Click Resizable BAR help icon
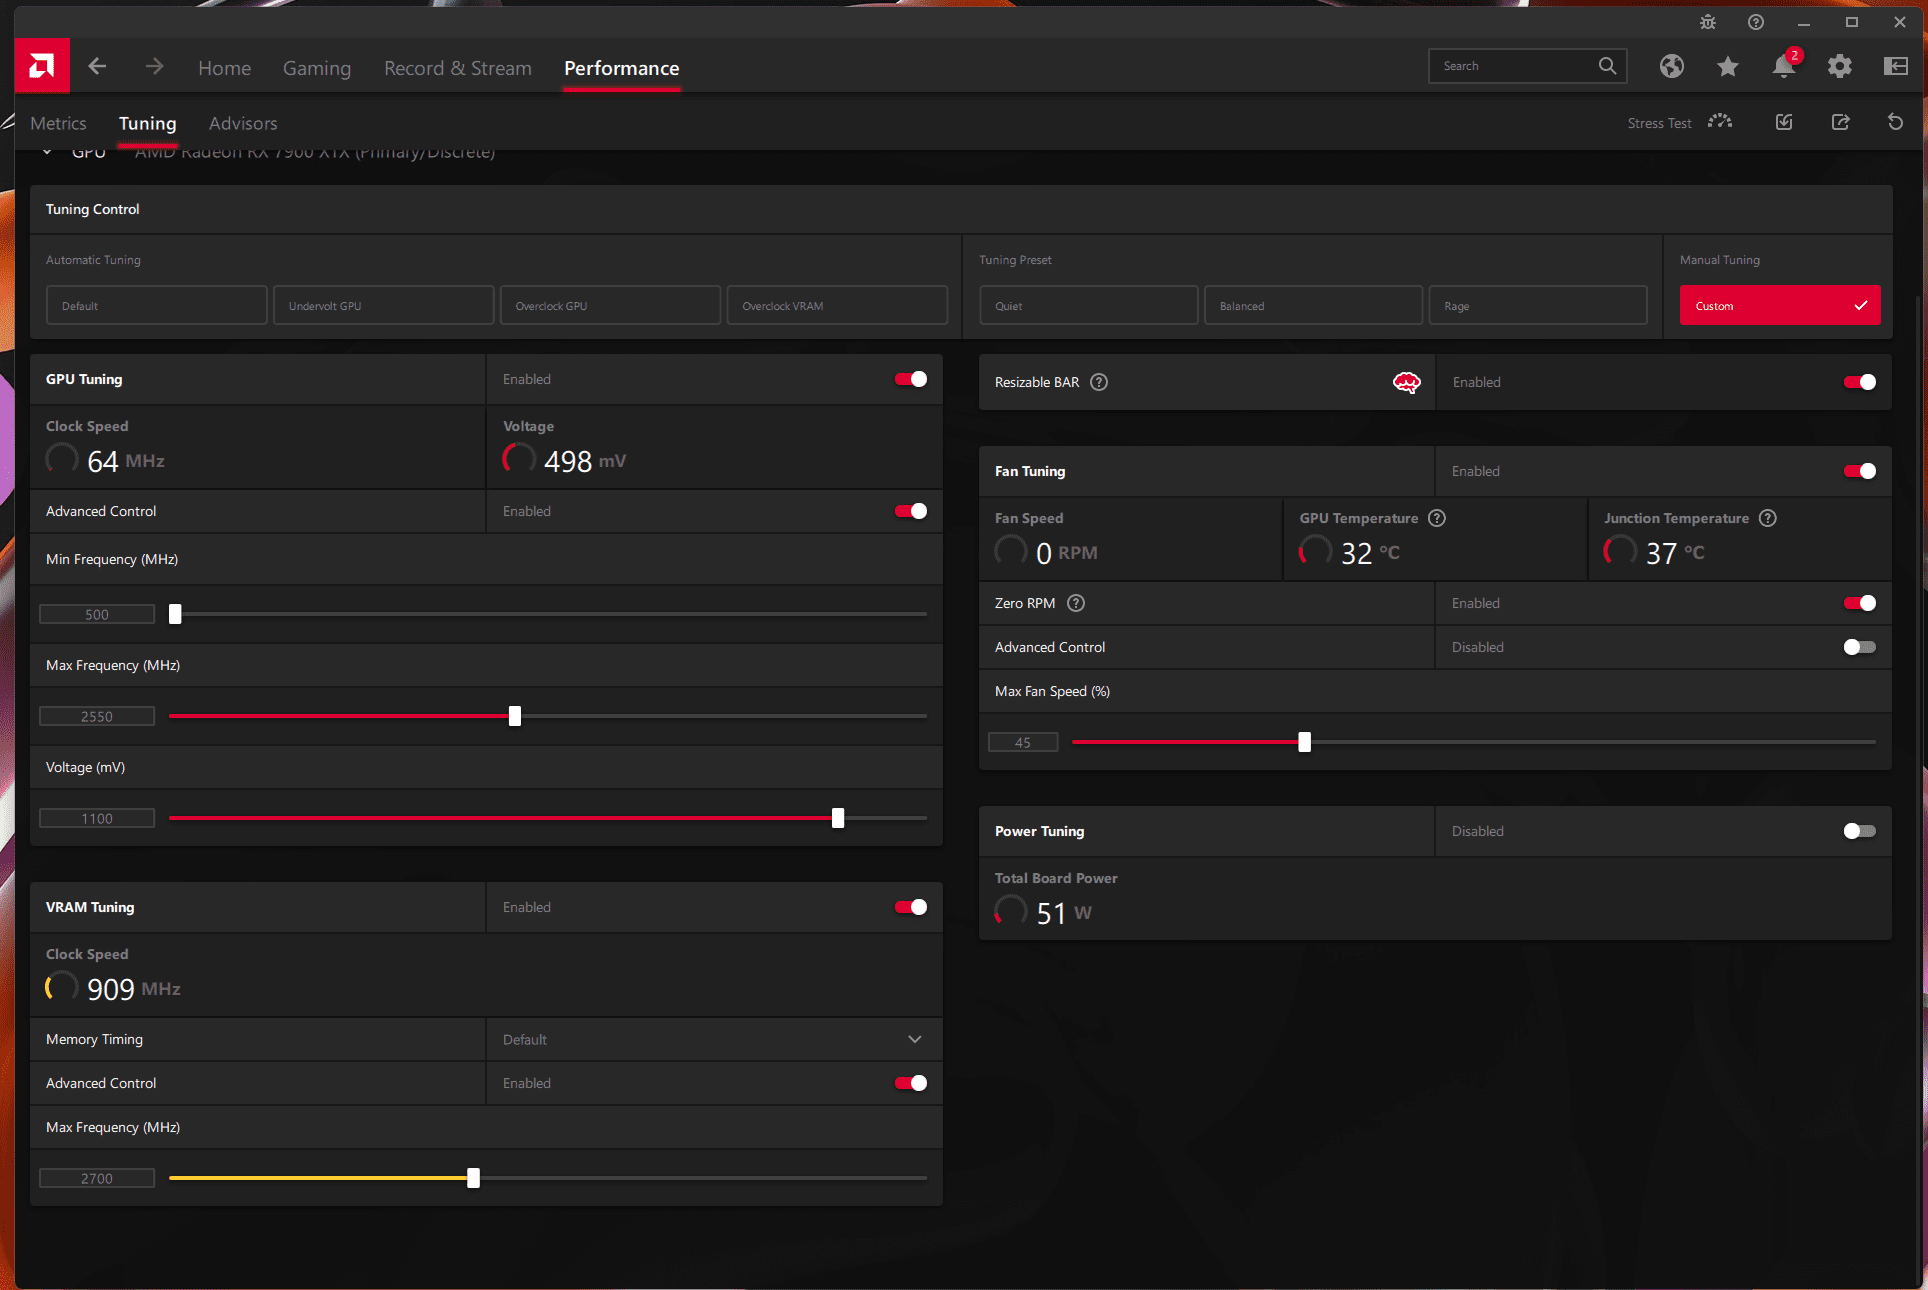Screen dimensions: 1928x1290 tap(1099, 382)
